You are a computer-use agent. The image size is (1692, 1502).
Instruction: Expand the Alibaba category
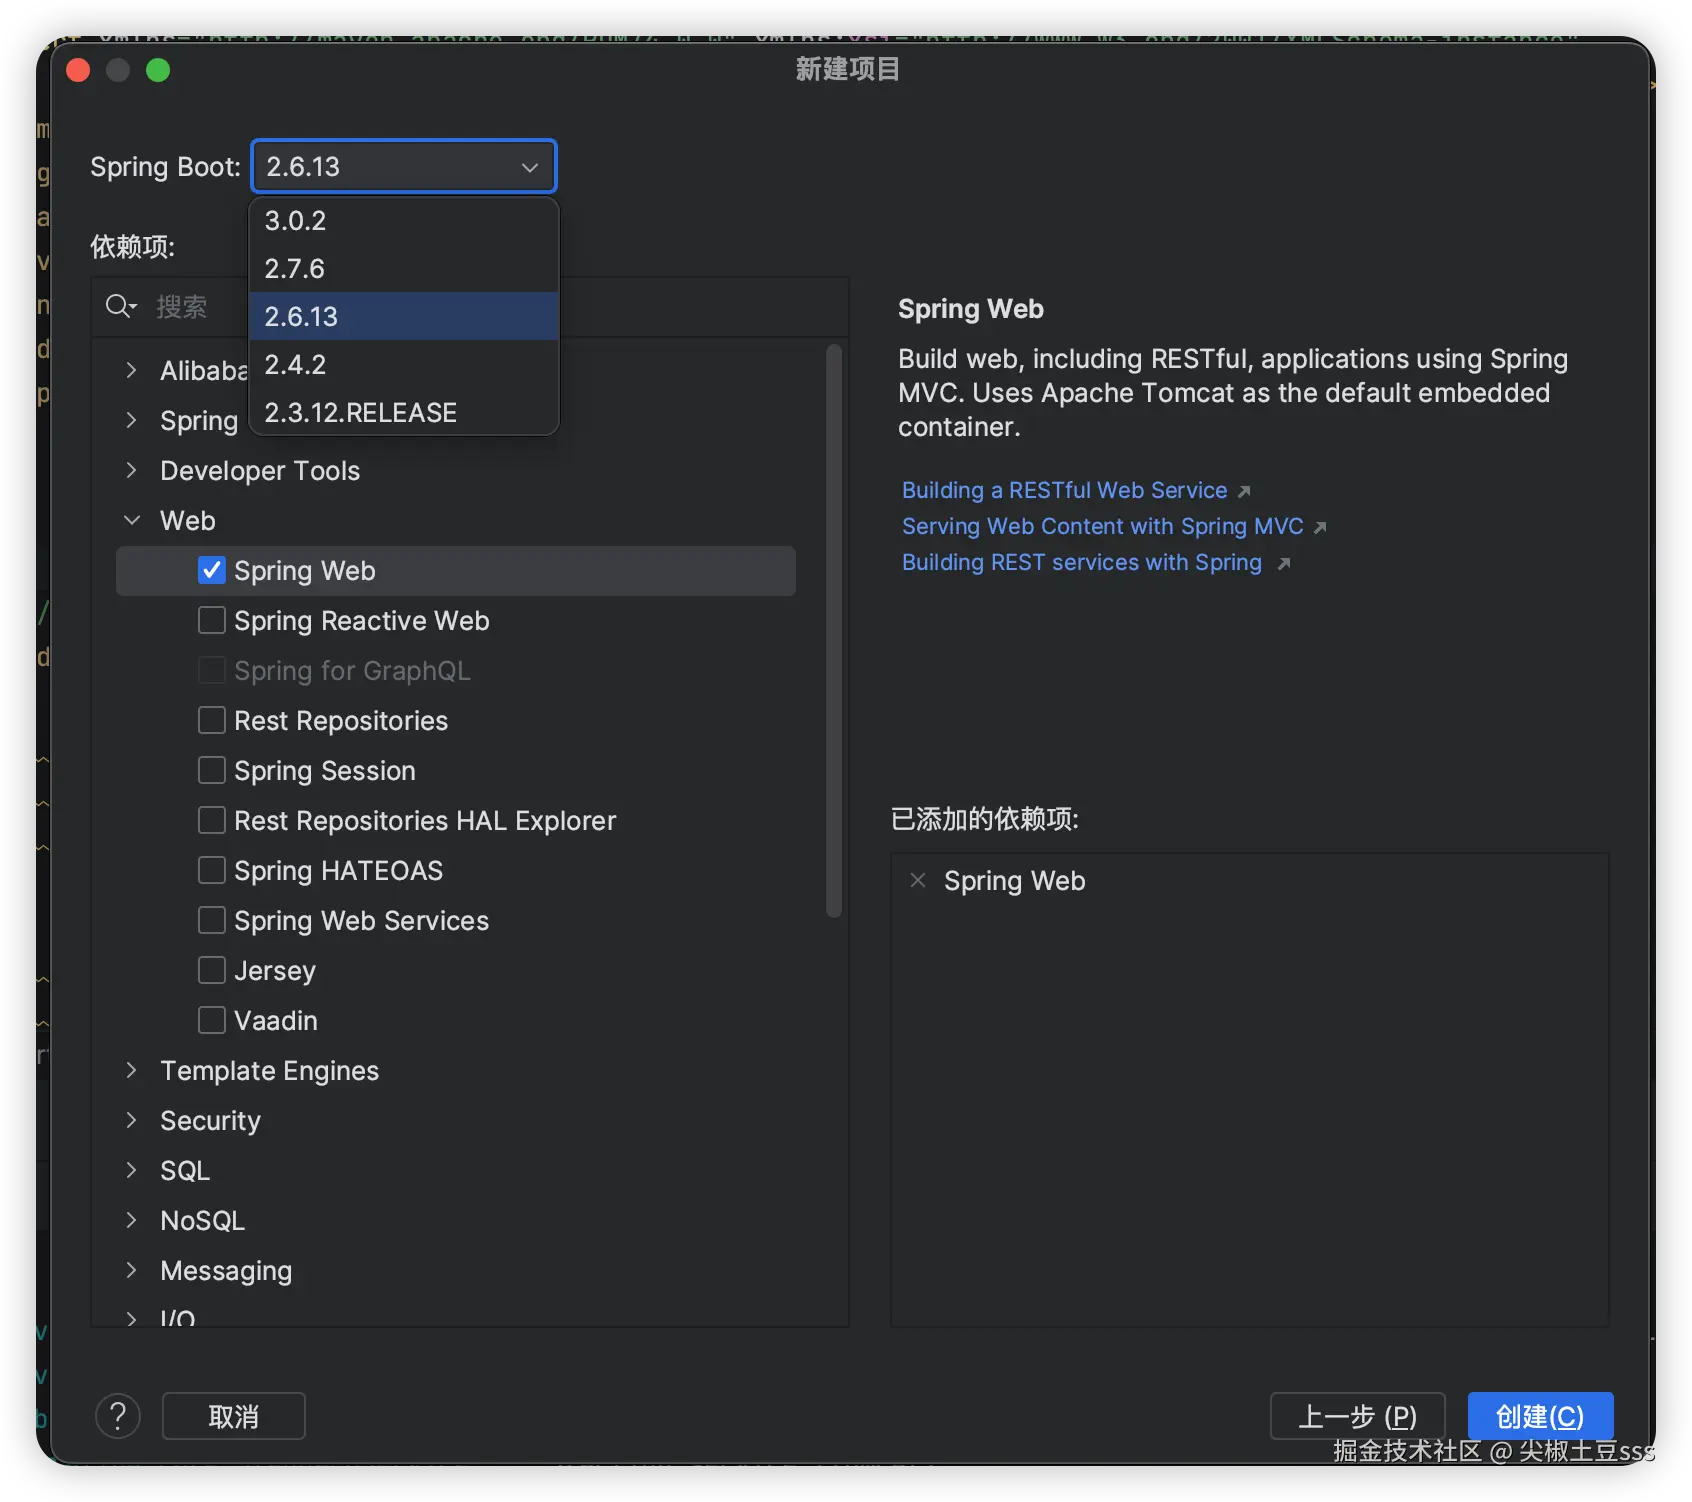pyautogui.click(x=131, y=370)
